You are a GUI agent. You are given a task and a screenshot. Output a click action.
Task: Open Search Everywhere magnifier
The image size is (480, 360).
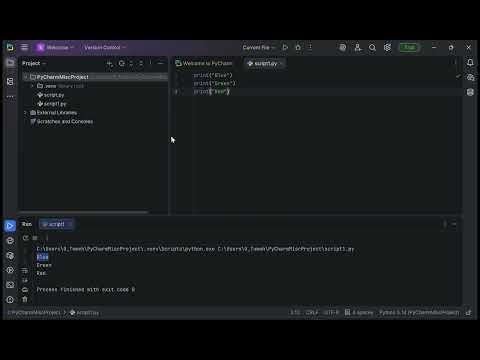372,47
